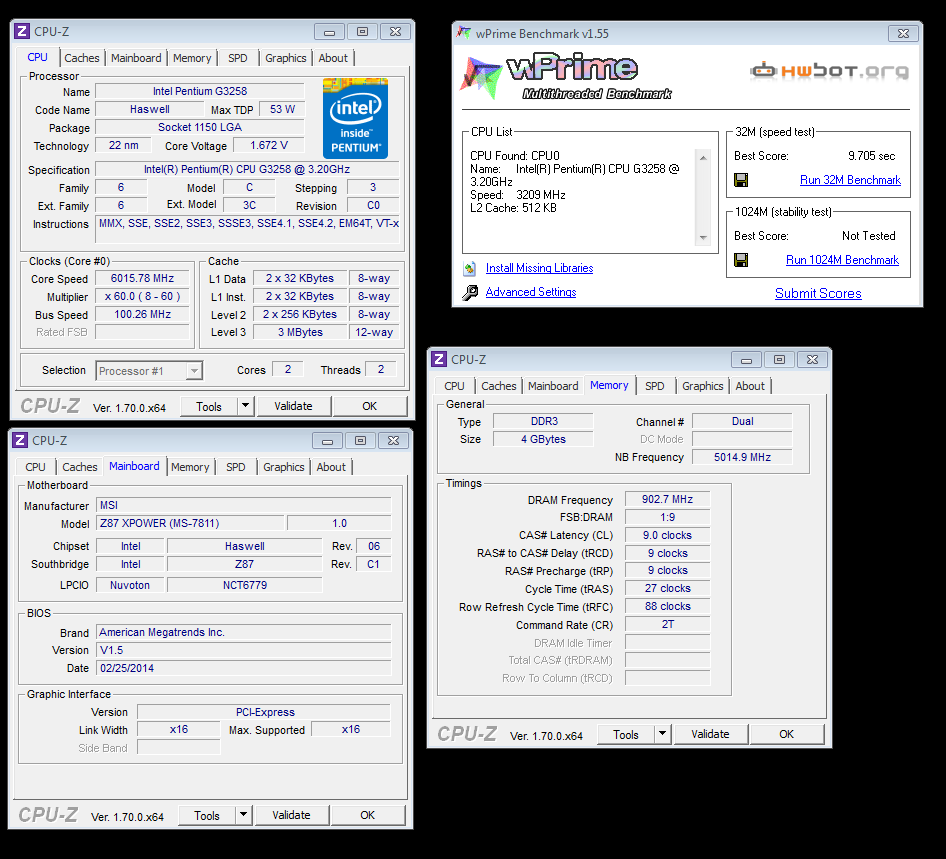Open Tools dropdown arrow in CPU window
Viewport: 946px width, 859px height.
(246, 406)
